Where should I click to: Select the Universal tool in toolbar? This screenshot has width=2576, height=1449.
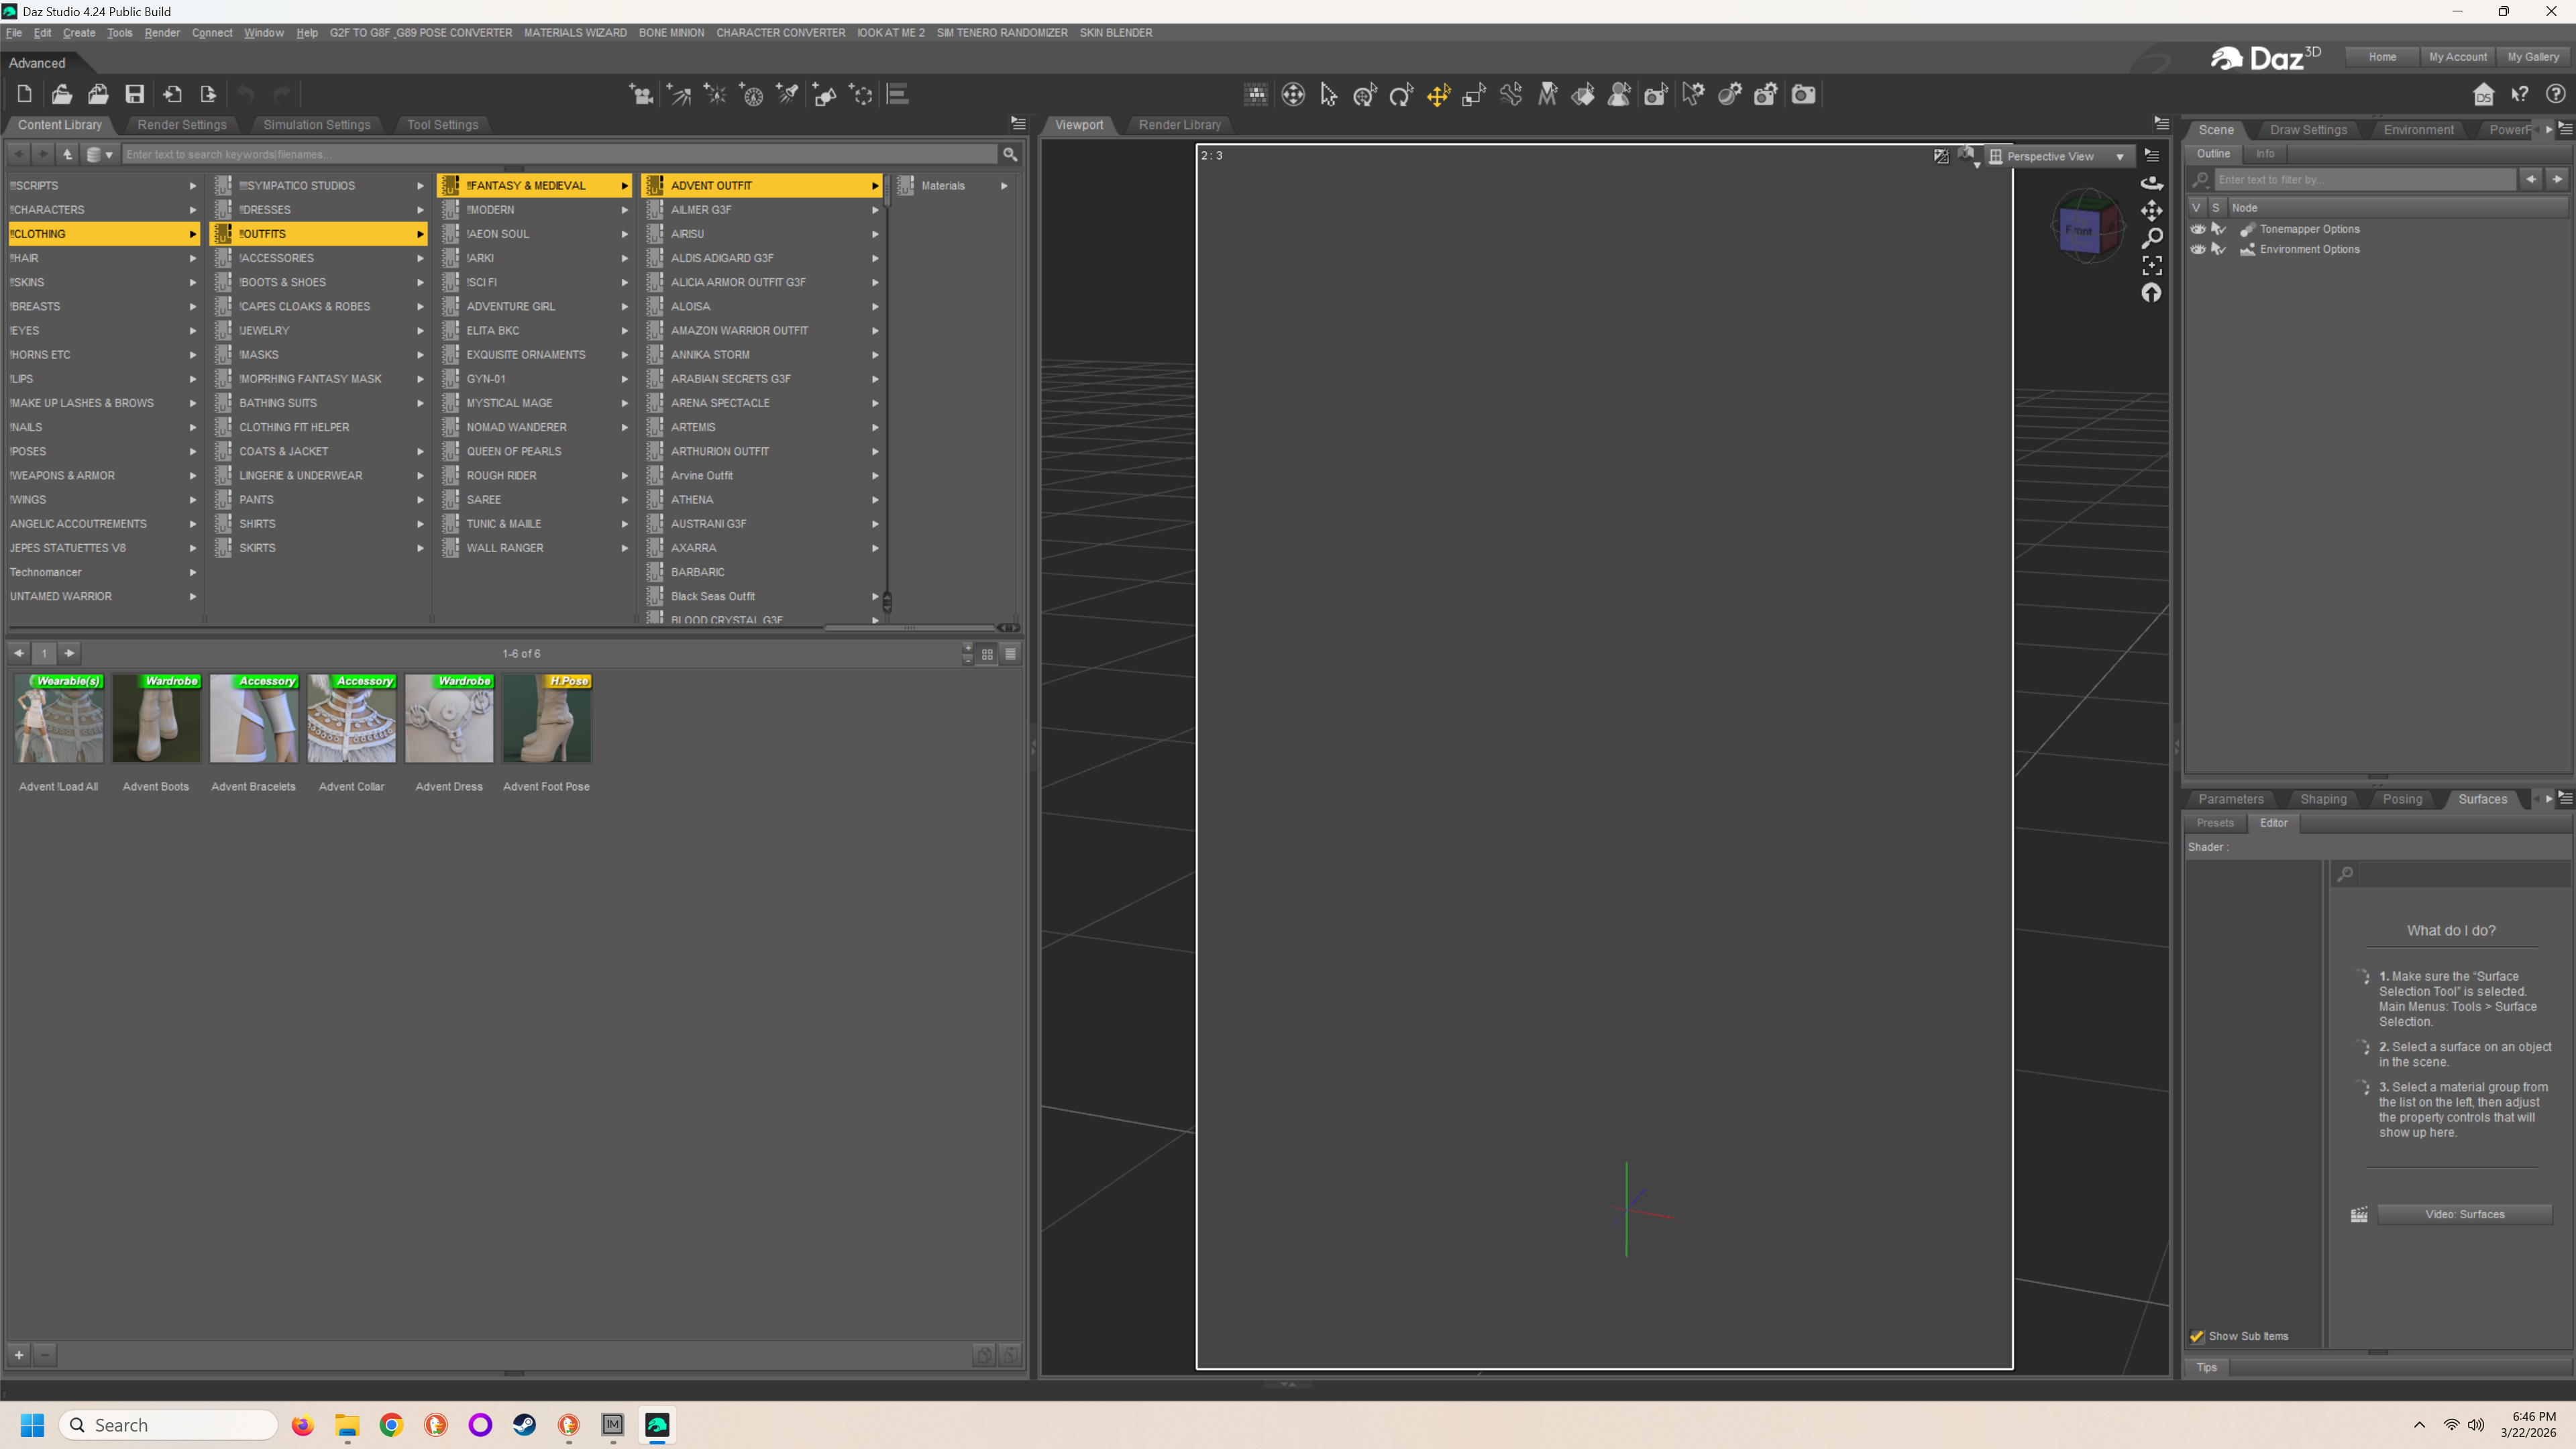[1365, 95]
